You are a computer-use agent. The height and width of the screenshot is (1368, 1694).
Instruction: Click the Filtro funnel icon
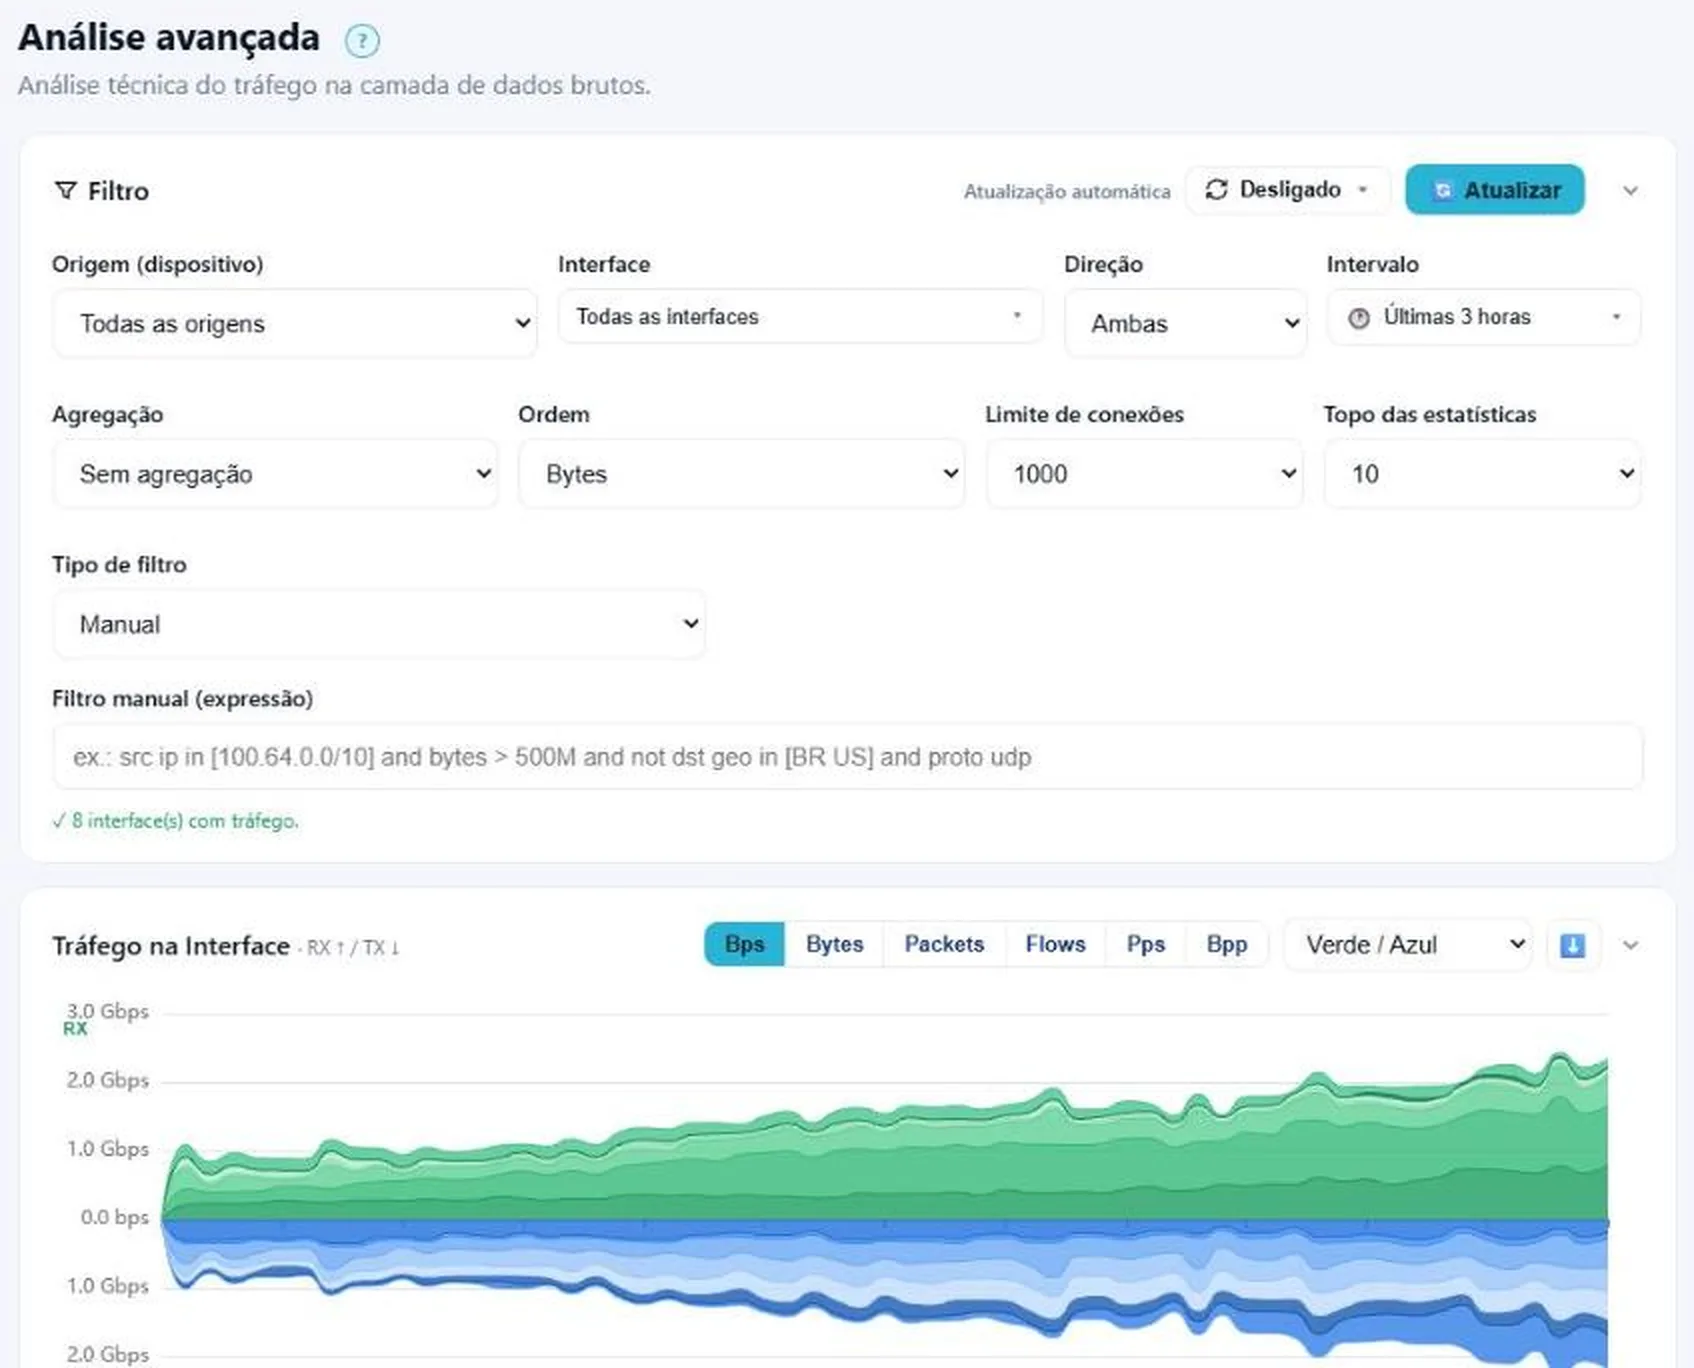(65, 190)
